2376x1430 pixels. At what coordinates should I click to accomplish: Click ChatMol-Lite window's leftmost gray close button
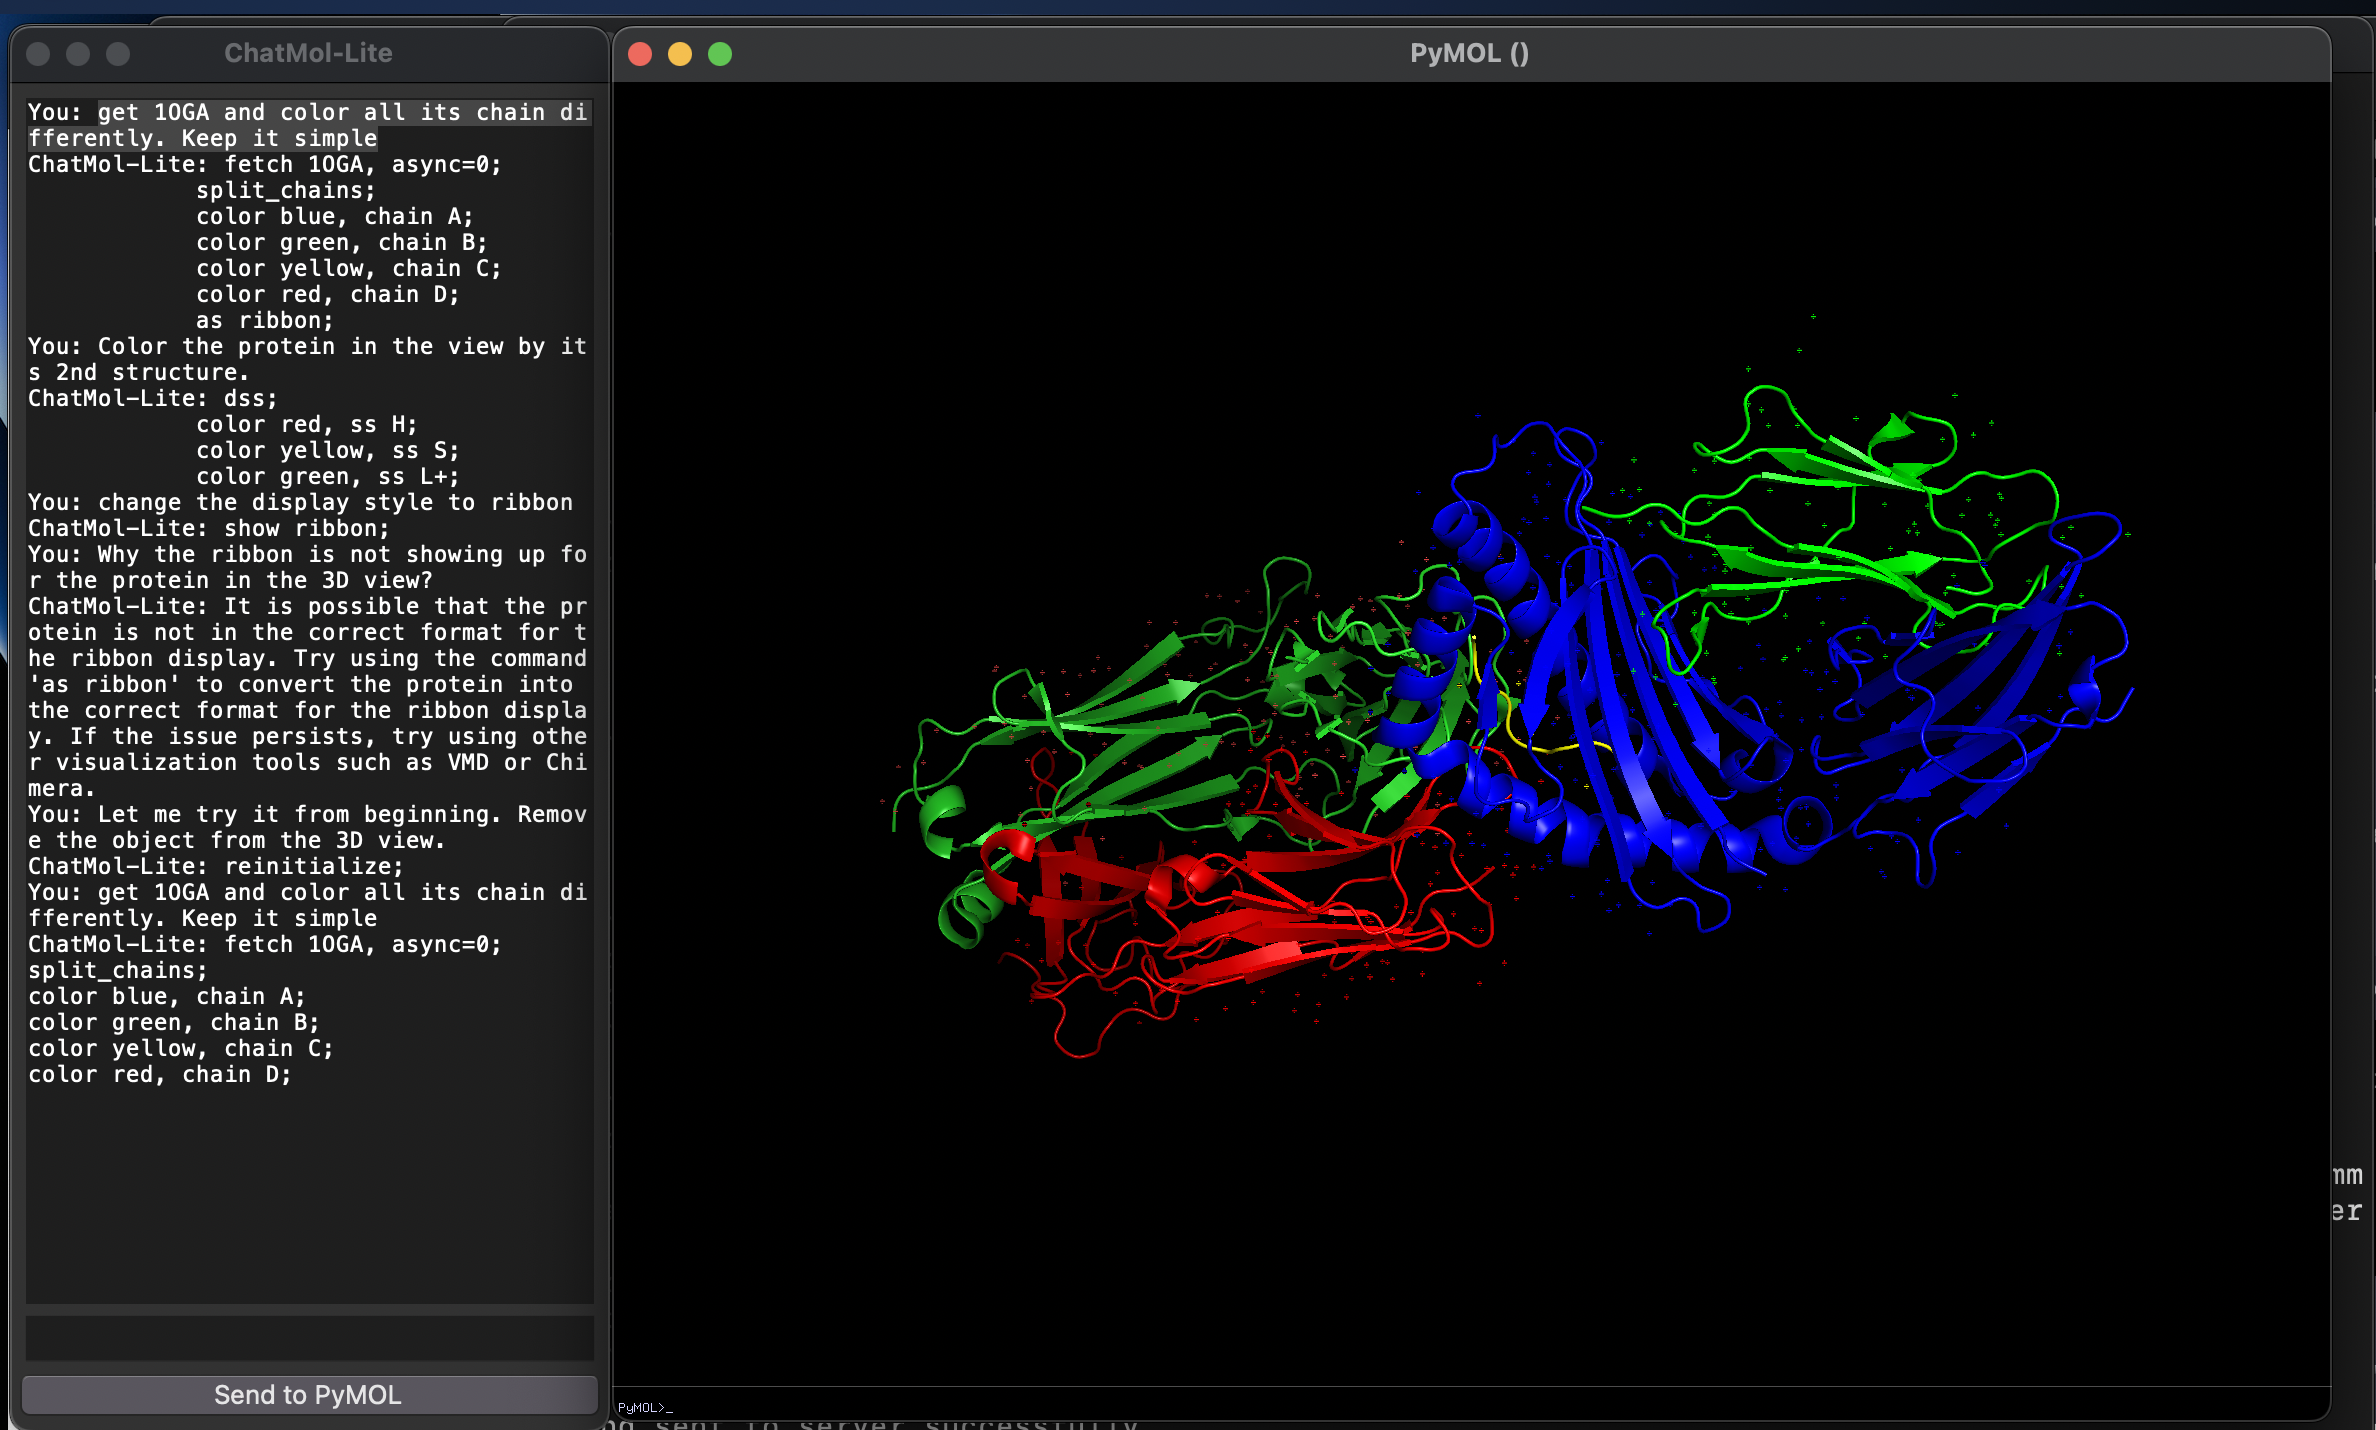tap(38, 54)
